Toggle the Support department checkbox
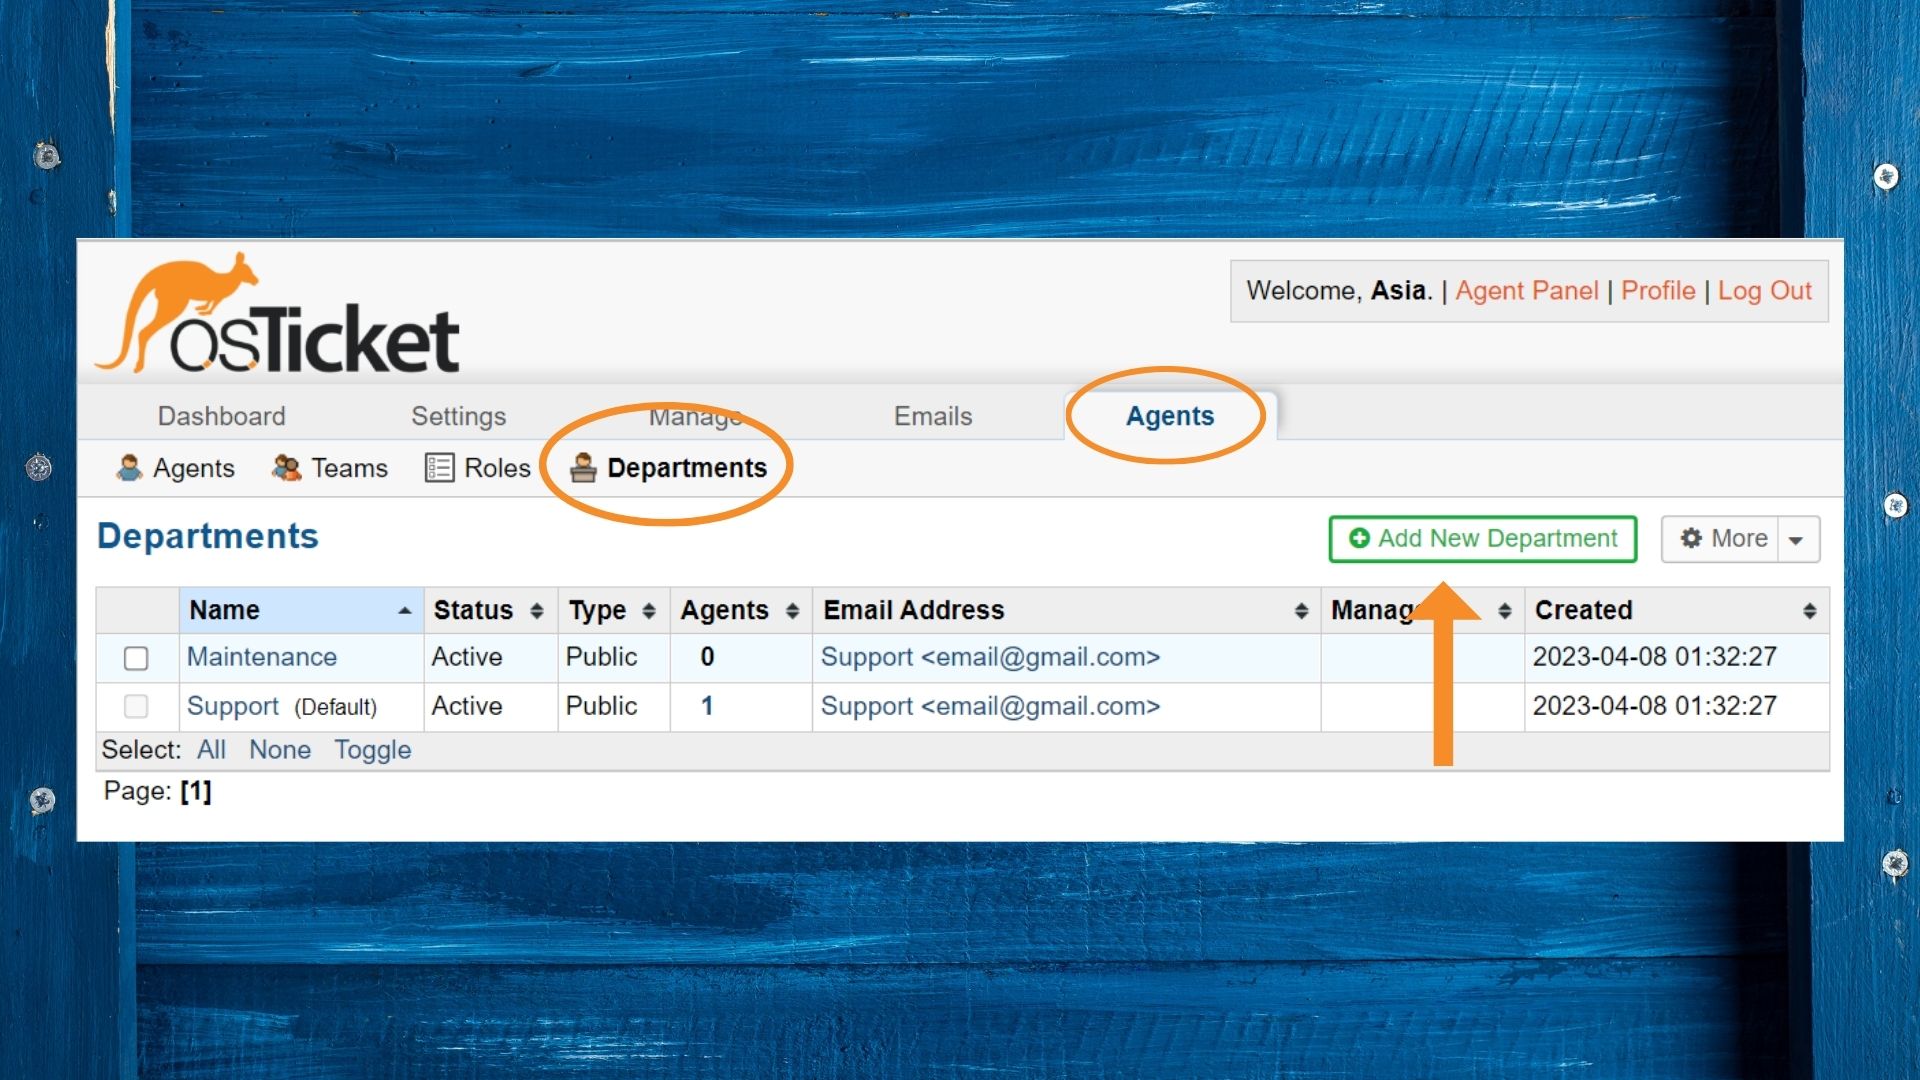The width and height of the screenshot is (1920, 1080). coord(136,707)
